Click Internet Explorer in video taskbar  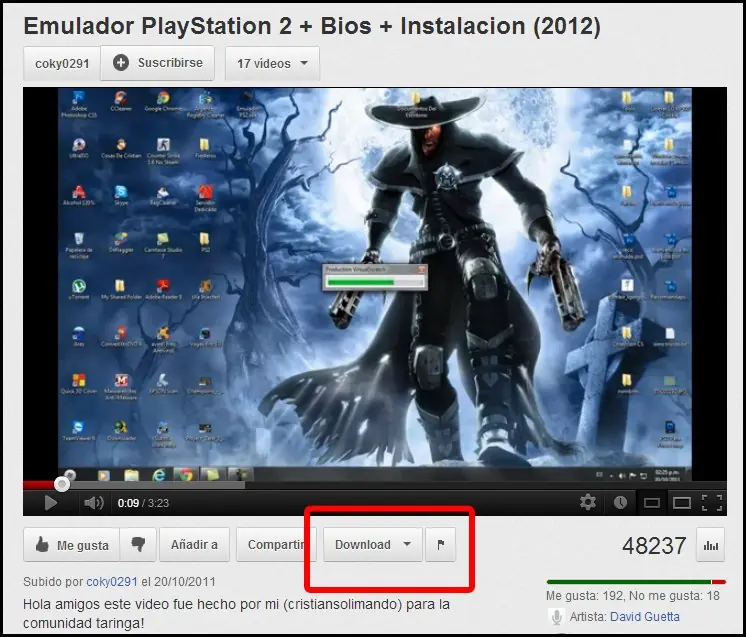coord(159,475)
